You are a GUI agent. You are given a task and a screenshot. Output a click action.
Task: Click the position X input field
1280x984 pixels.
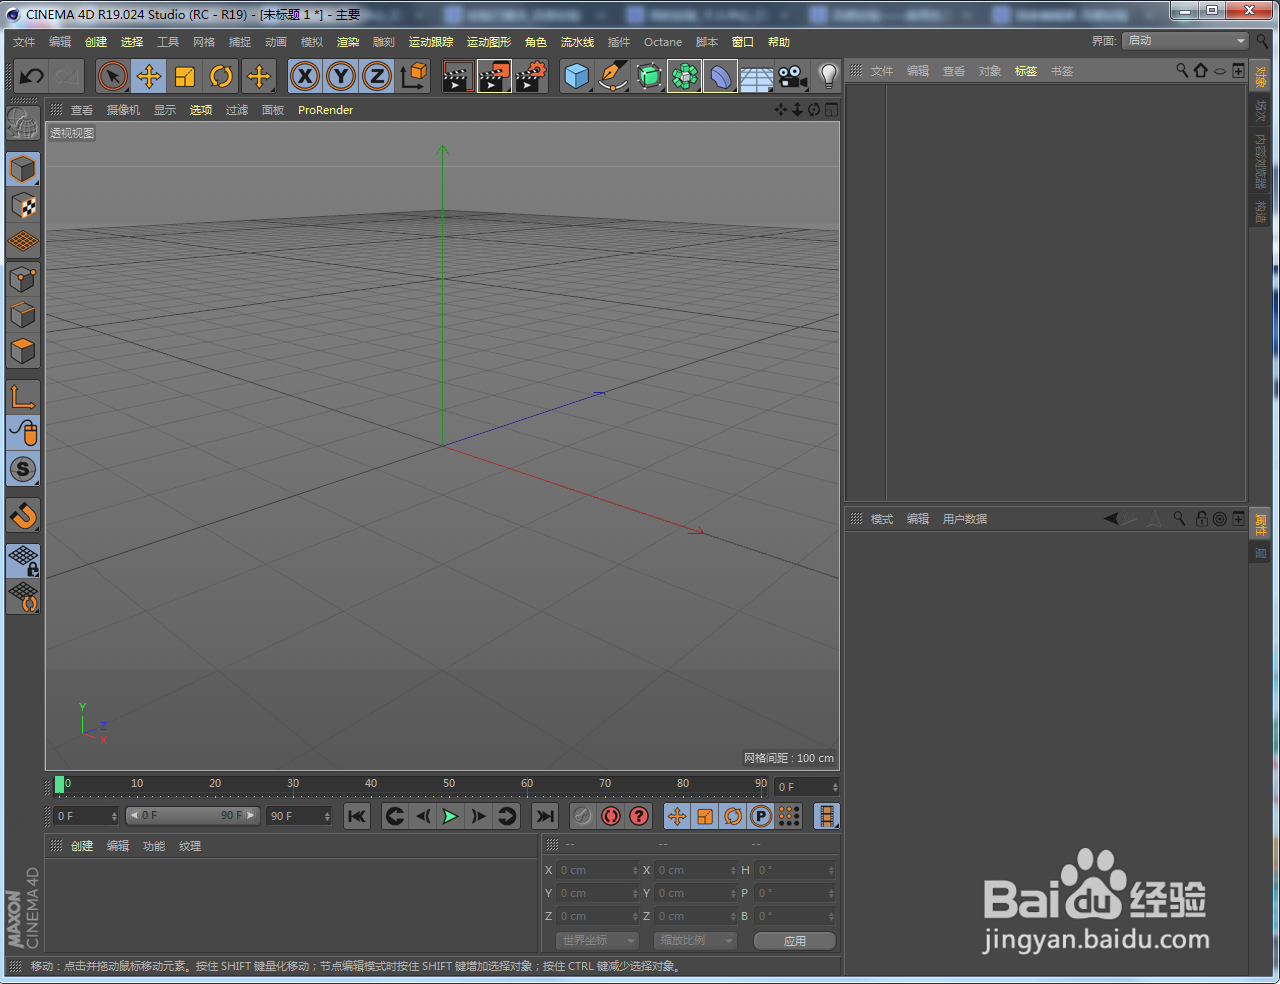click(597, 870)
